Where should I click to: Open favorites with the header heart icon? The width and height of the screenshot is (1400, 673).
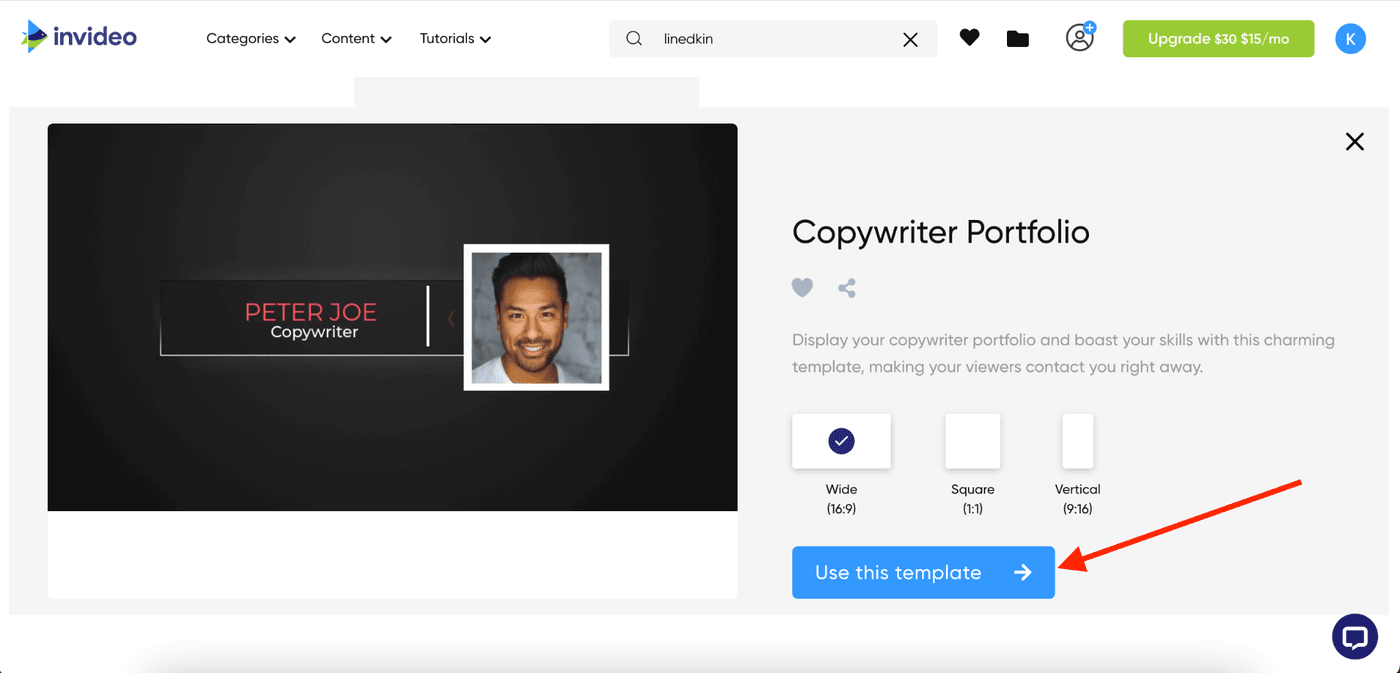click(969, 38)
